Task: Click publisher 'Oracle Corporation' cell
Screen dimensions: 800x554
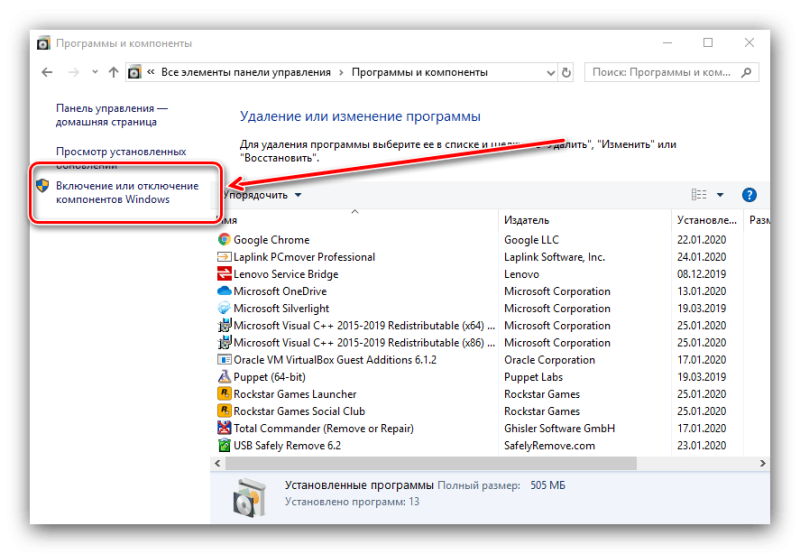Action: coord(549,360)
